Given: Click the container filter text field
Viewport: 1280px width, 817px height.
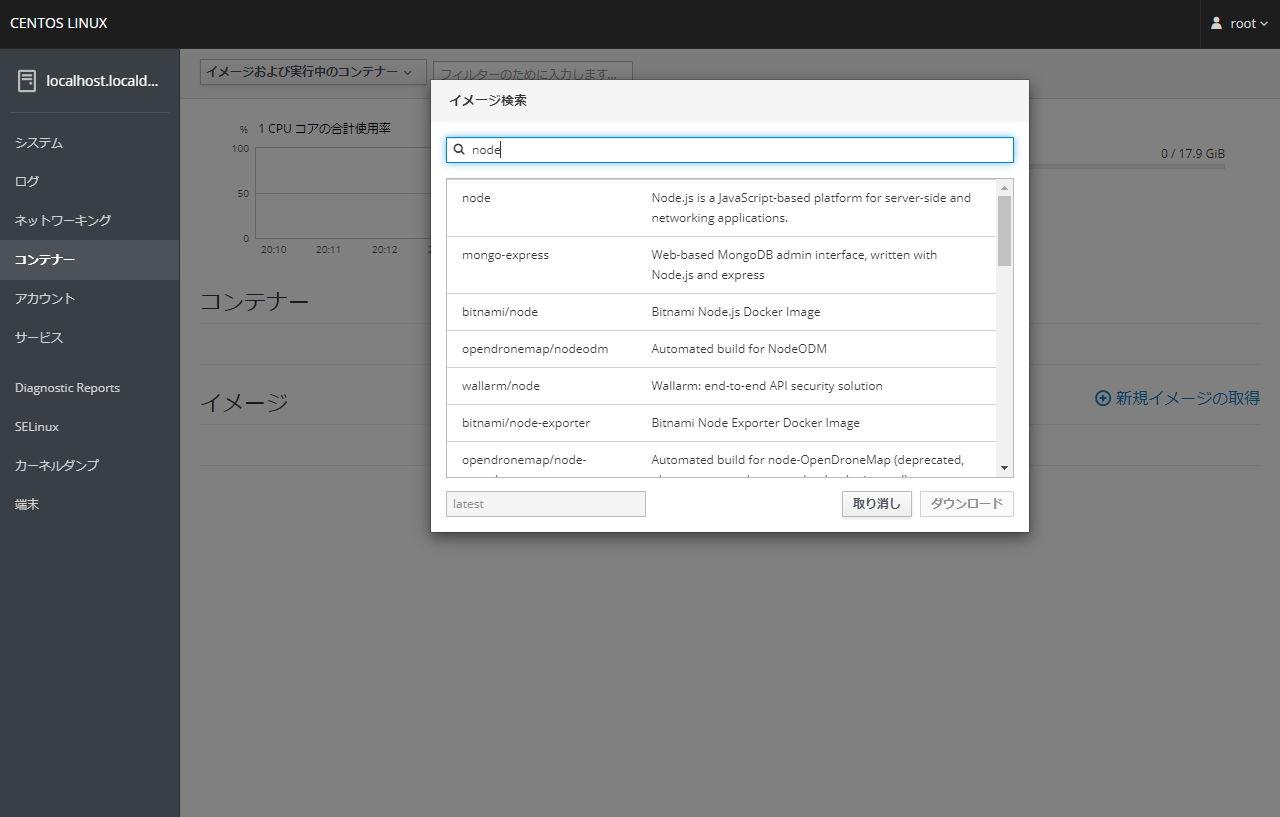Looking at the screenshot, I should [533, 74].
